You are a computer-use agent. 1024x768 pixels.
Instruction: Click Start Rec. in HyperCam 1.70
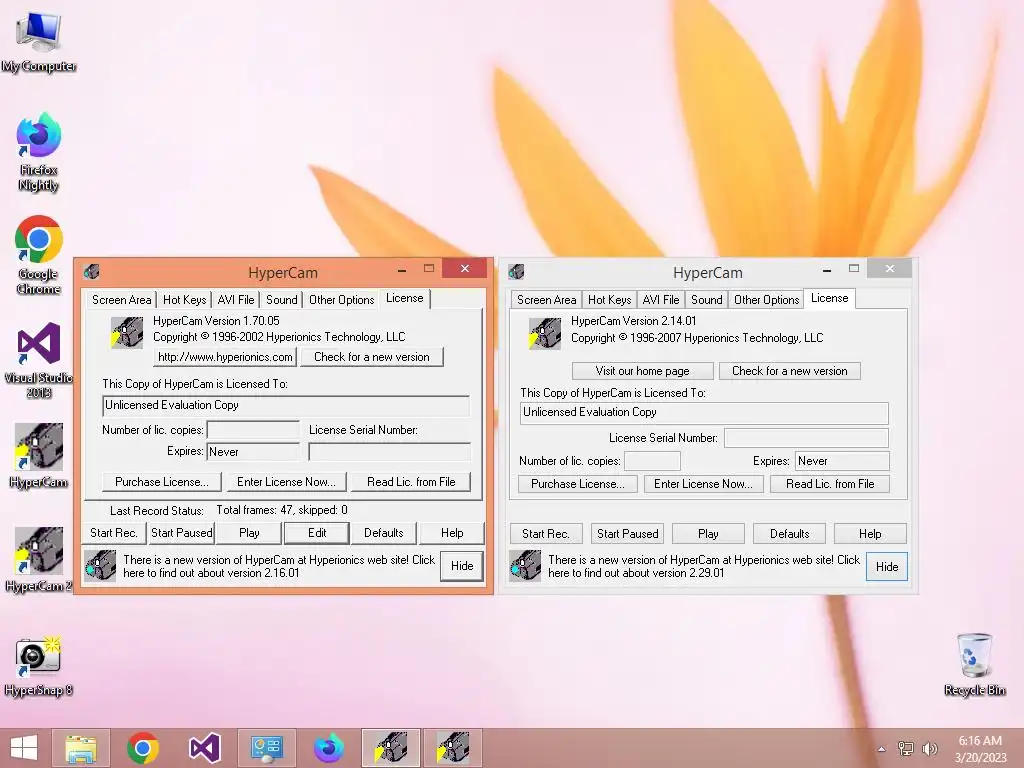pos(114,533)
